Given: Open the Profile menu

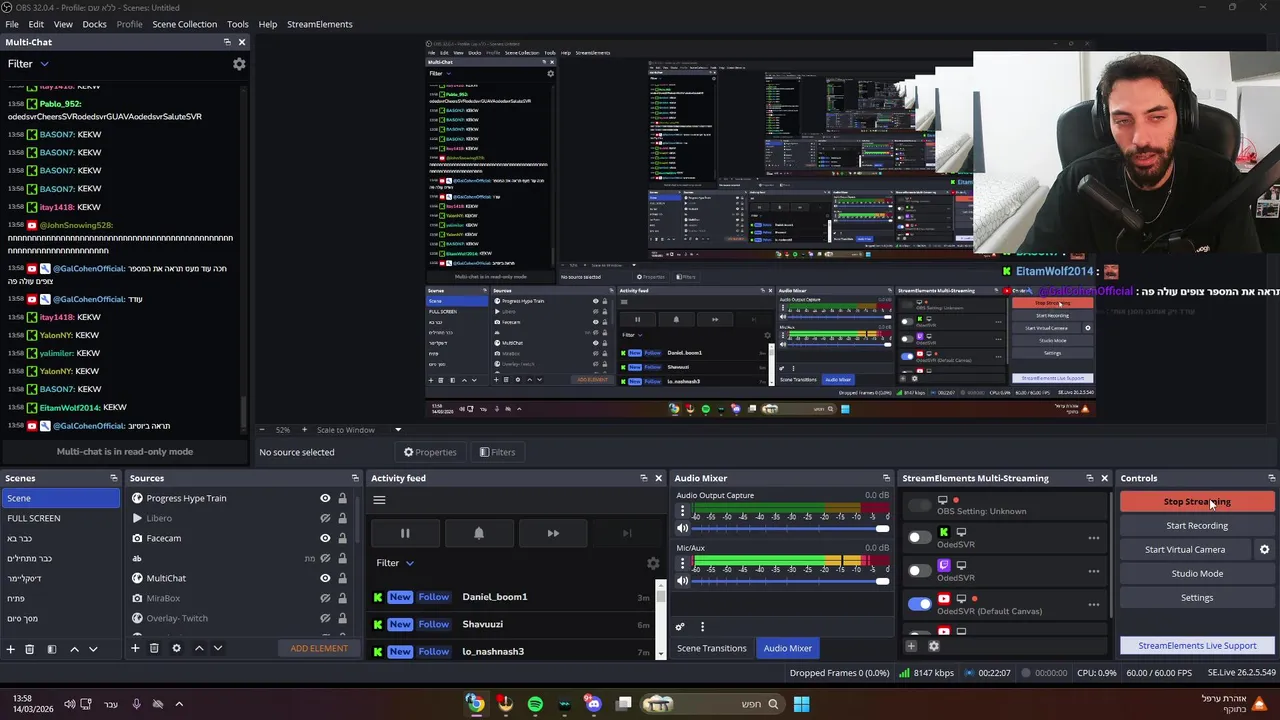Looking at the screenshot, I should pos(129,24).
